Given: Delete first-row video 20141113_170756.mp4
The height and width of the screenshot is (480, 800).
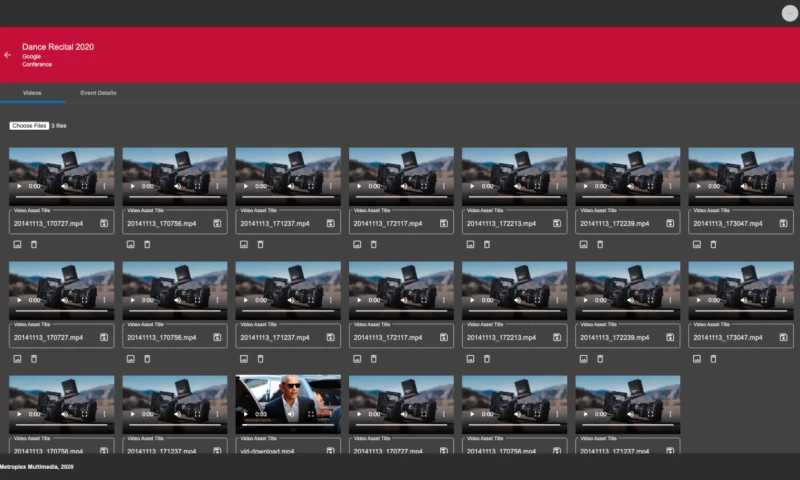Looking at the screenshot, I should (147, 244).
